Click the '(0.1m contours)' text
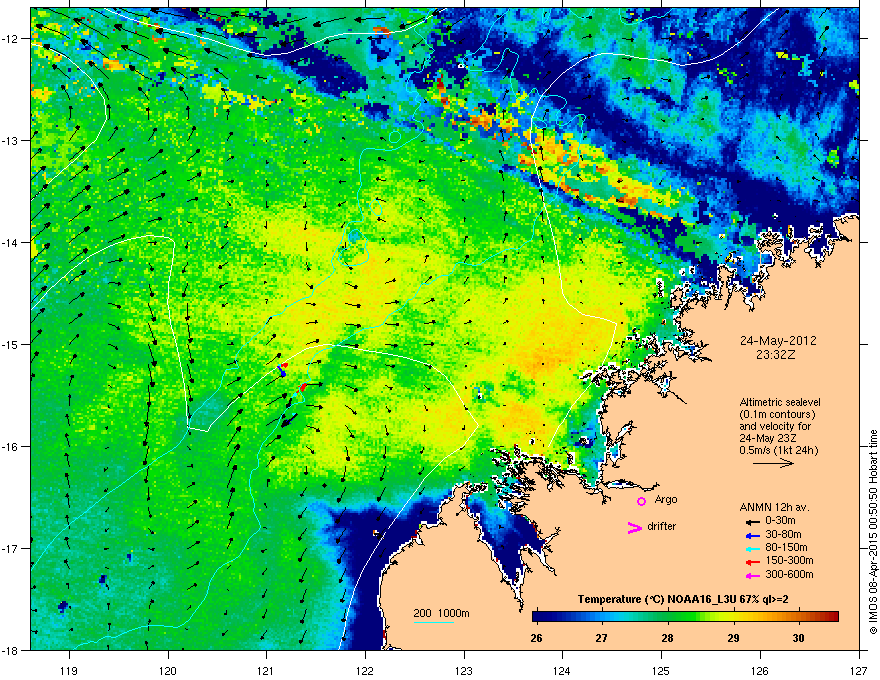Image resolution: width=880 pixels, height=680 pixels. pos(777,415)
